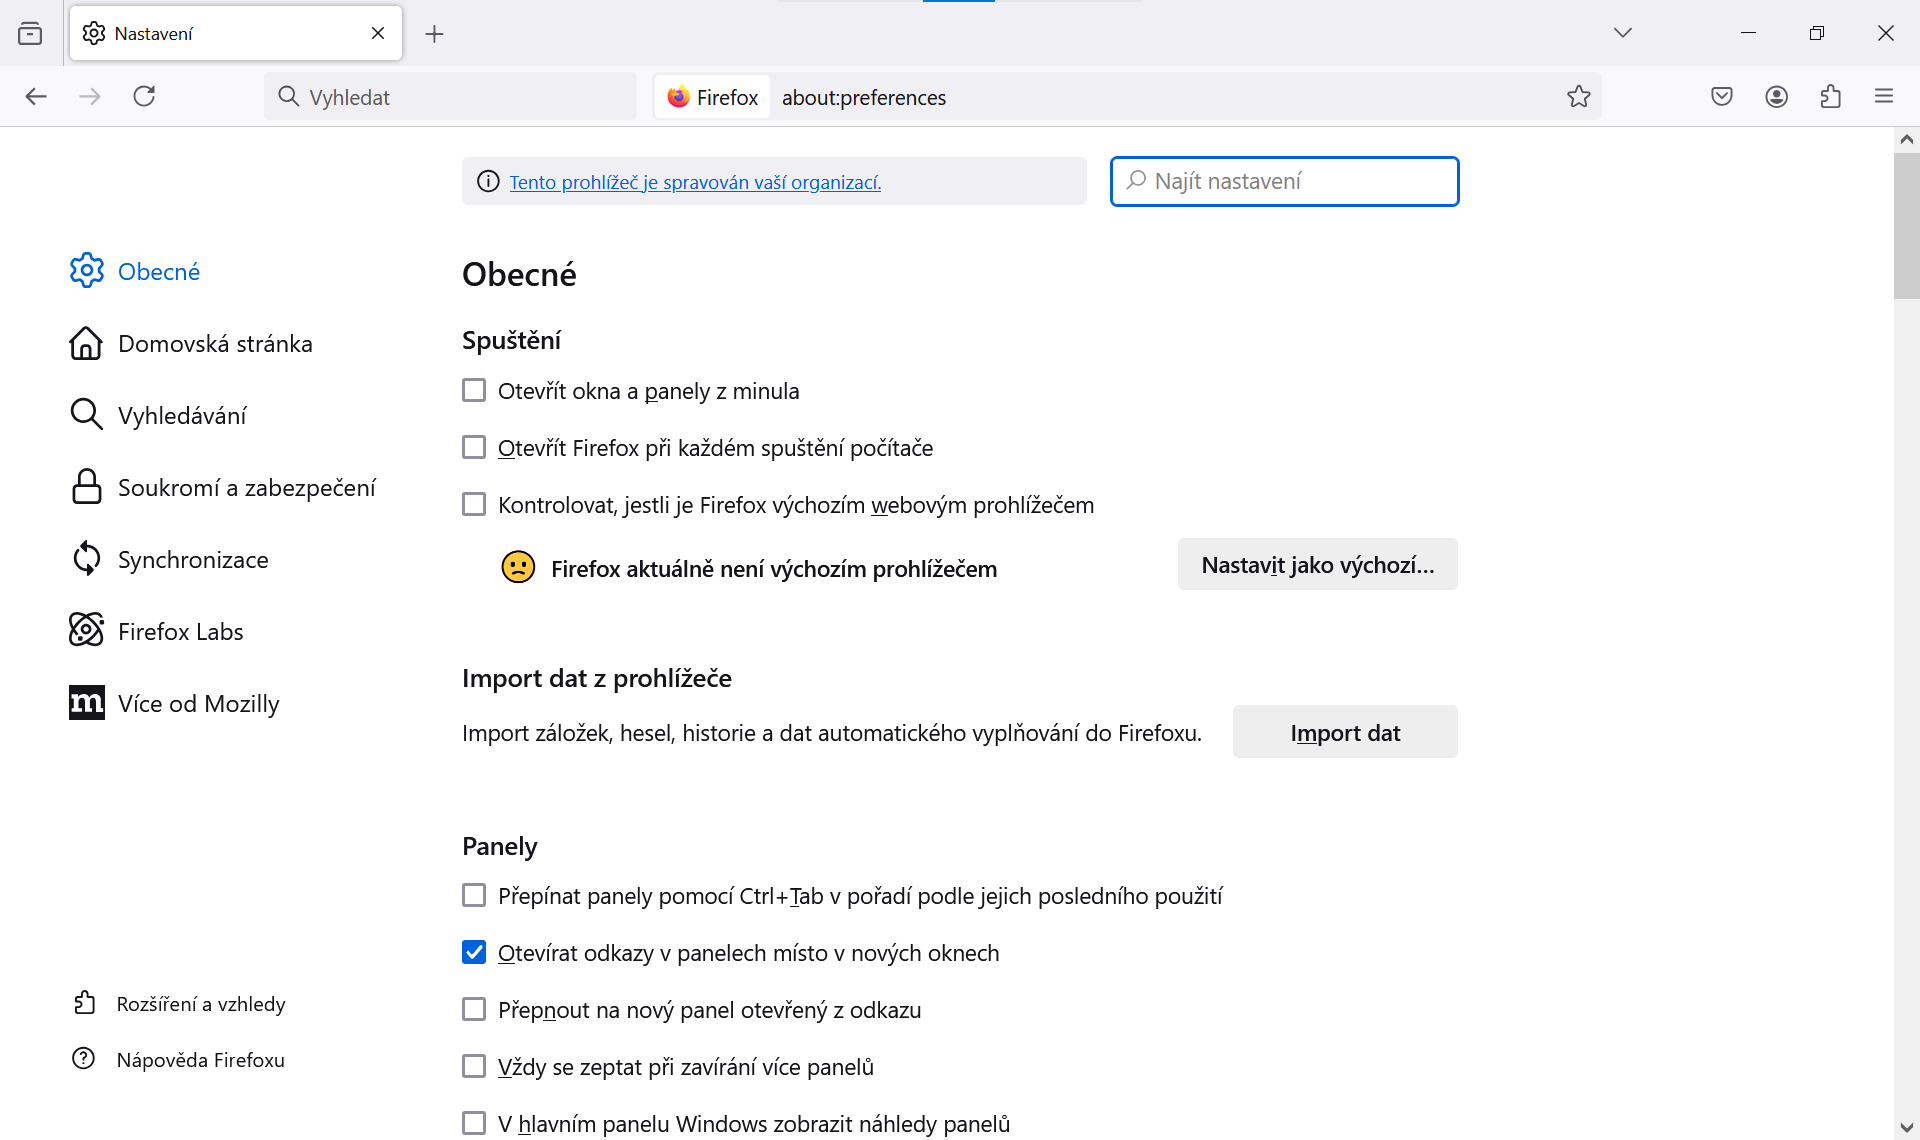This screenshot has width=1920, height=1140.
Task: Toggle Kontrolovat výchozí webový prohlížeč checkbox
Action: point(474,504)
